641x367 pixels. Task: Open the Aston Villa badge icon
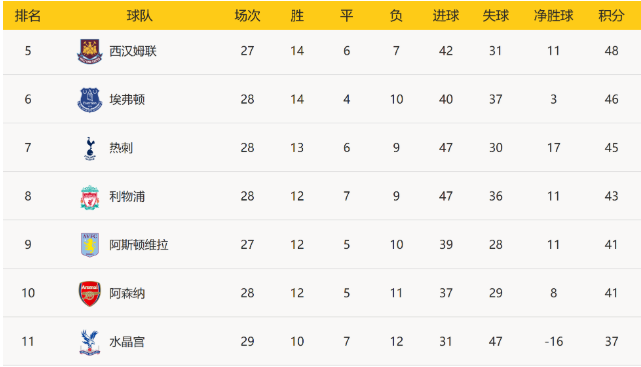coord(90,245)
